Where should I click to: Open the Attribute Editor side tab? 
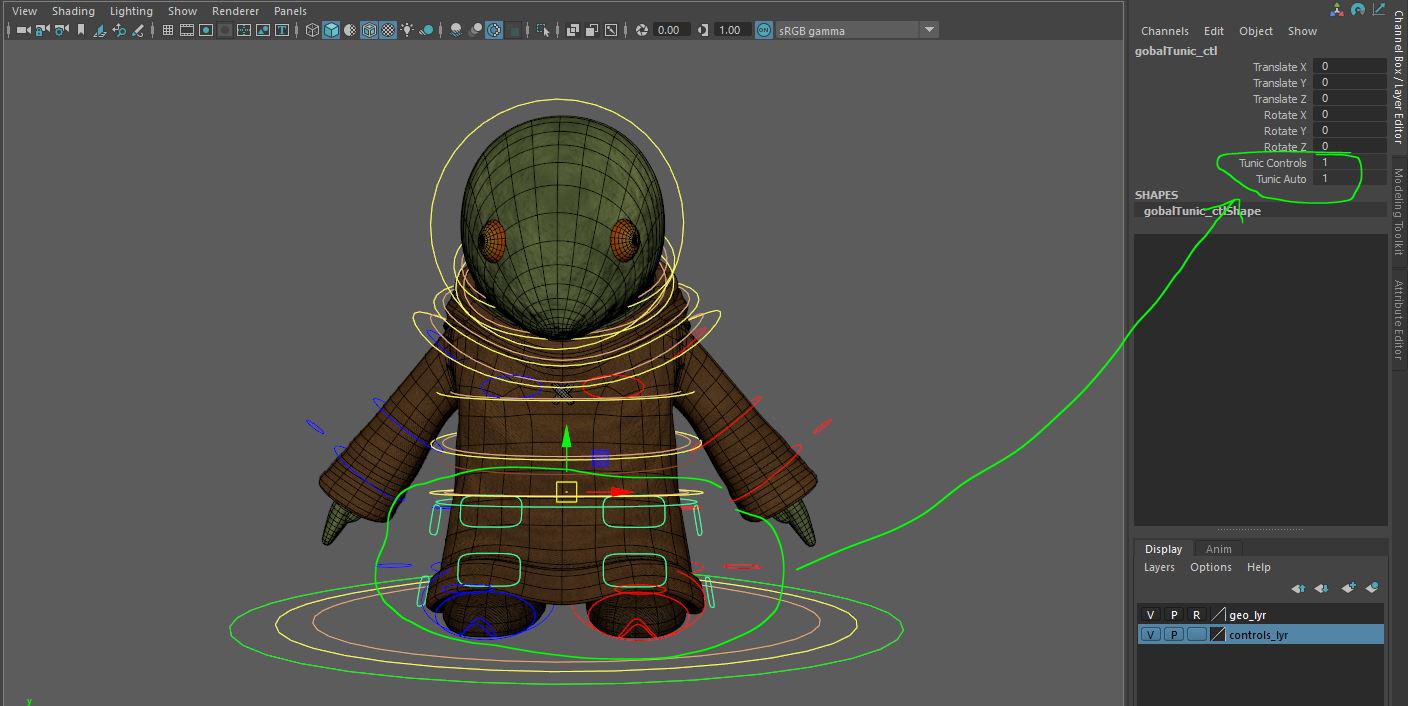tap(1399, 319)
